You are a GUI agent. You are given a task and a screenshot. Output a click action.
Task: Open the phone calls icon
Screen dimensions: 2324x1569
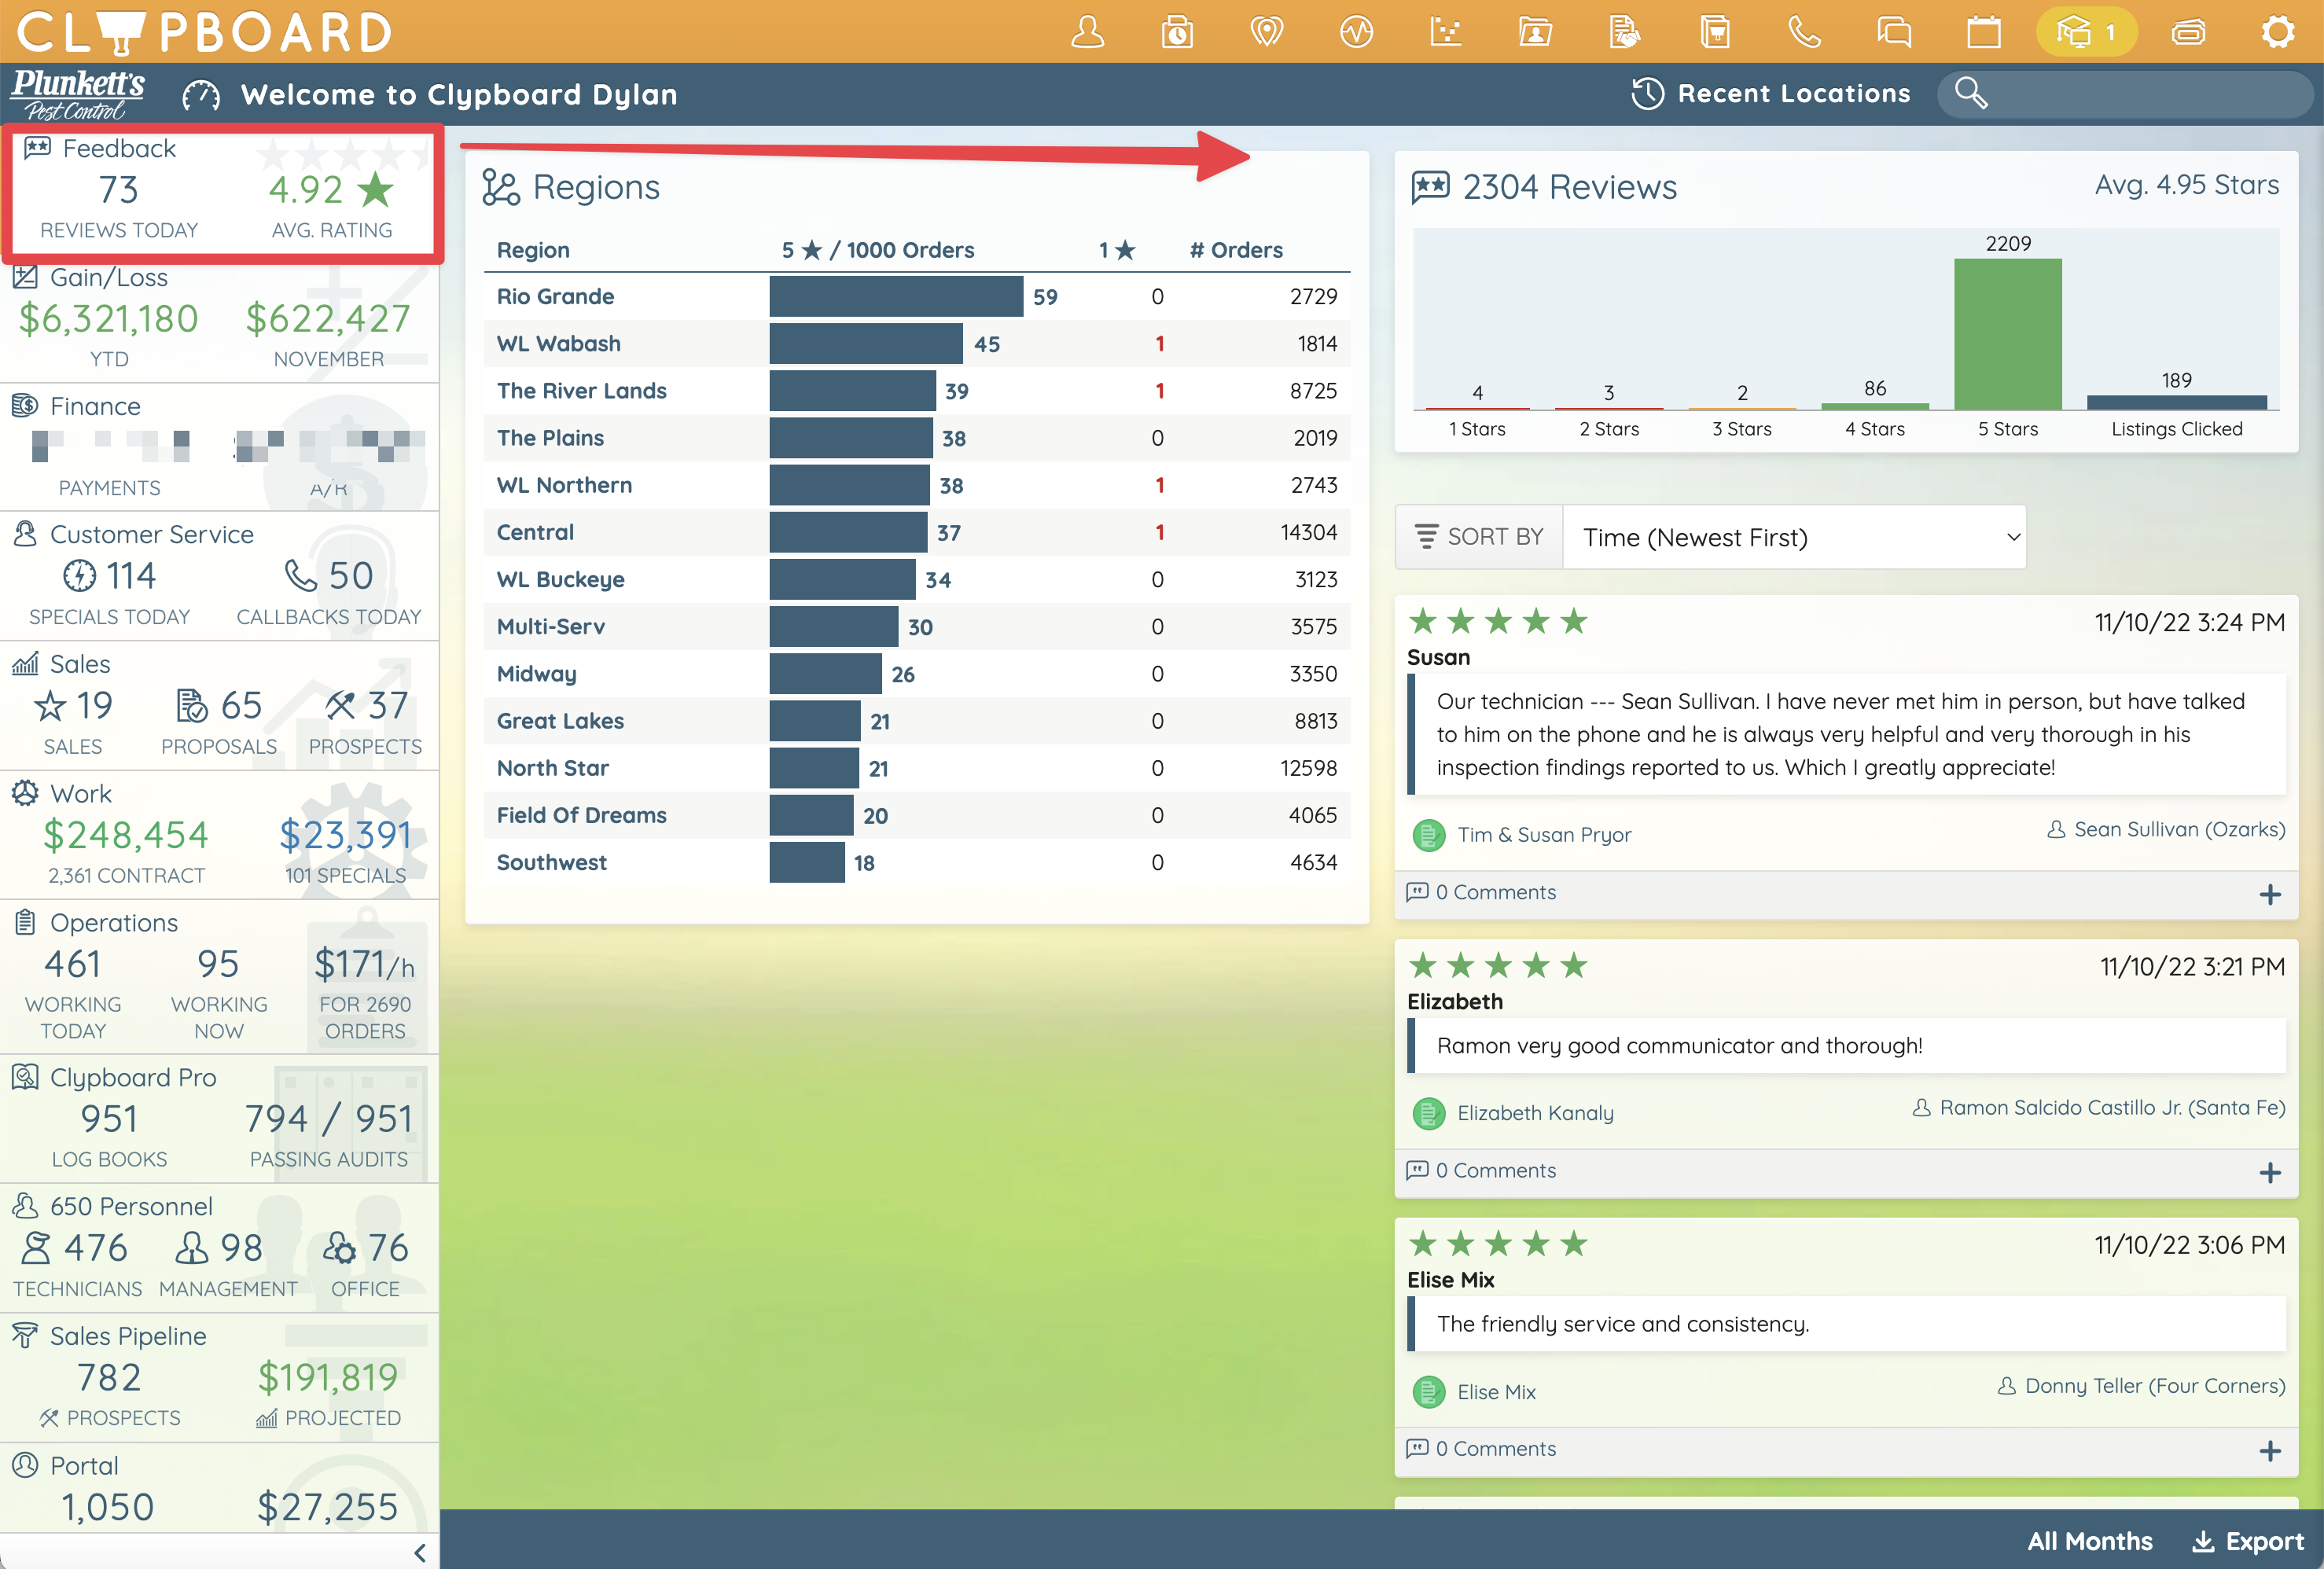pos(1804,32)
